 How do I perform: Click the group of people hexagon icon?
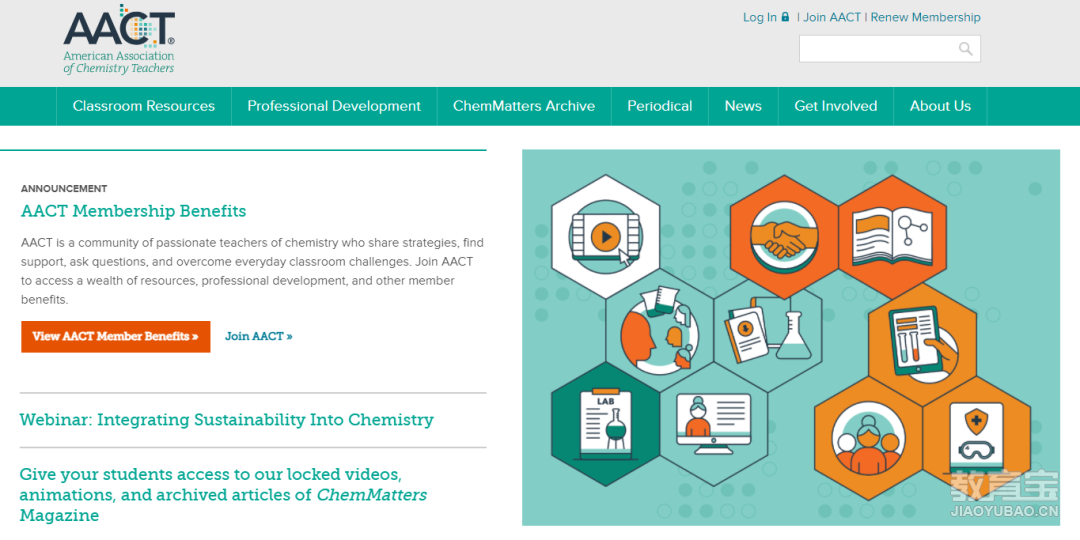pyautogui.click(x=868, y=438)
